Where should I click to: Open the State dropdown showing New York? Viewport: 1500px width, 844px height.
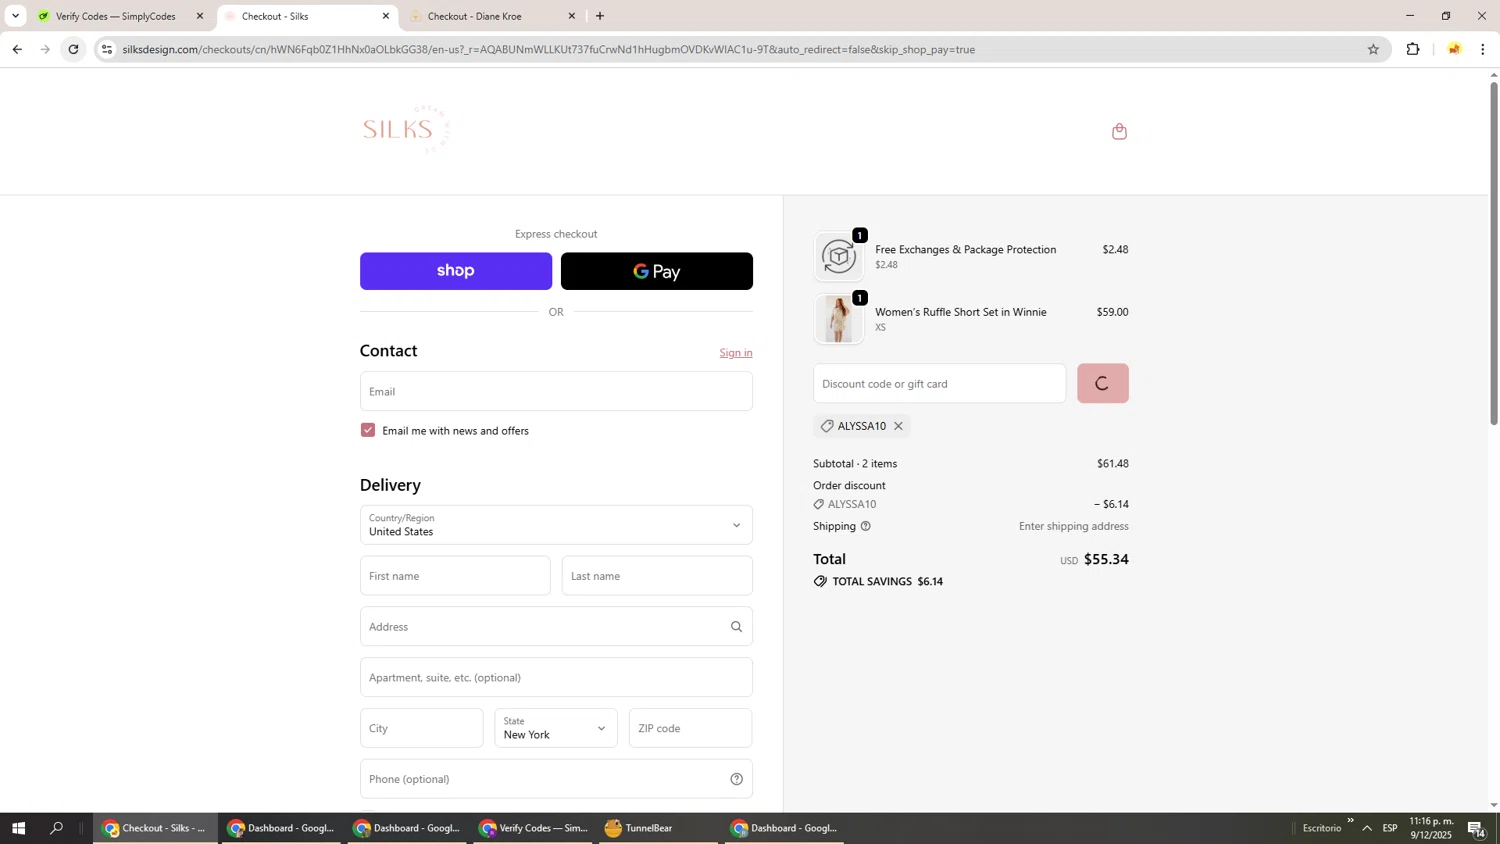click(x=556, y=728)
